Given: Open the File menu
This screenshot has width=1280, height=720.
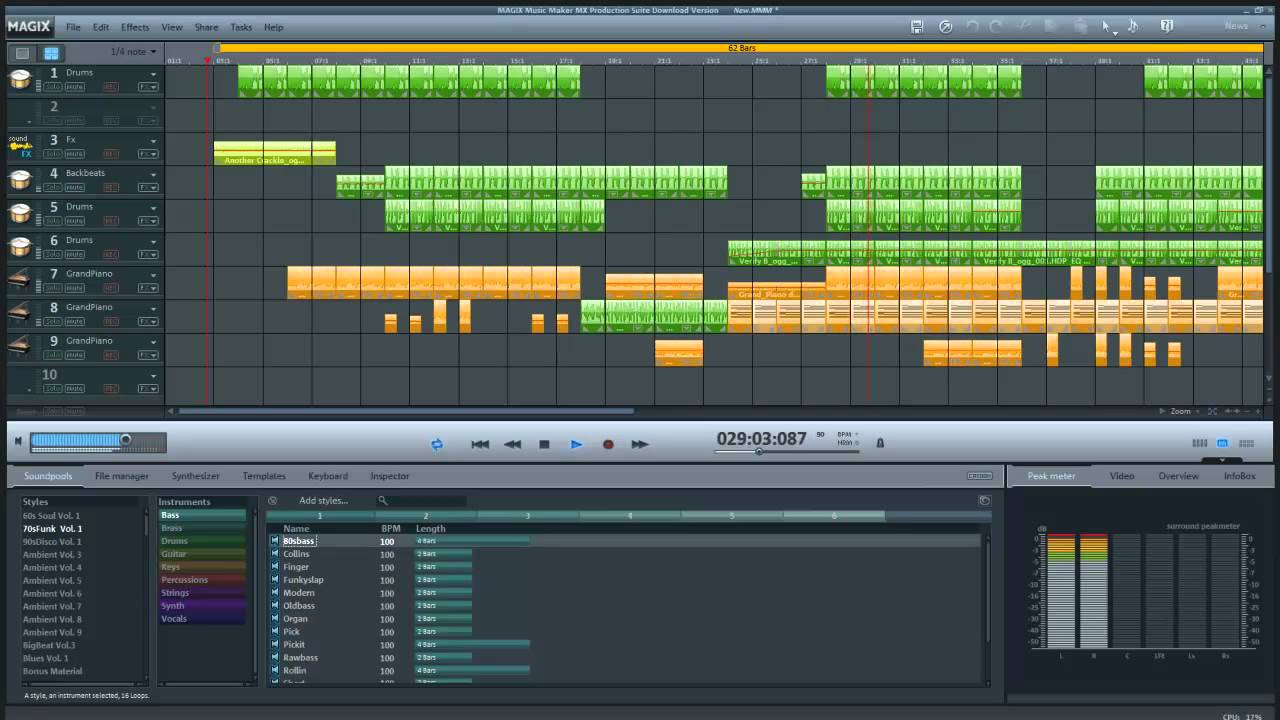Looking at the screenshot, I should (74, 27).
